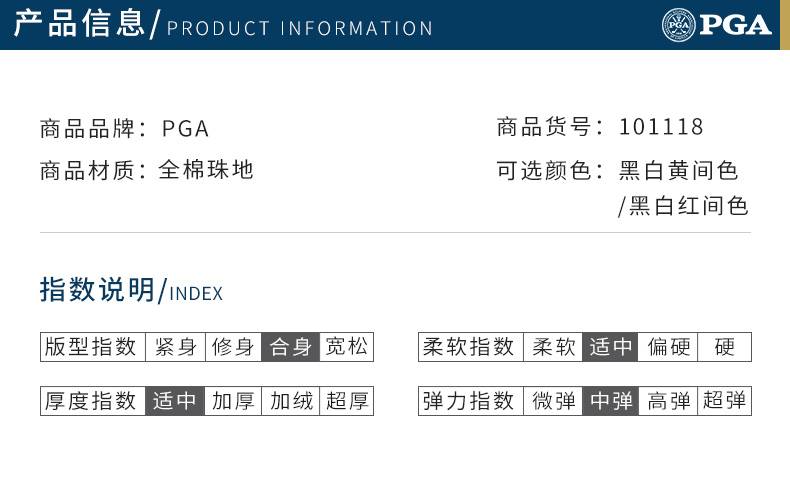Click the PGA logo emblem
This screenshot has height=500, width=790.
tap(678, 25)
